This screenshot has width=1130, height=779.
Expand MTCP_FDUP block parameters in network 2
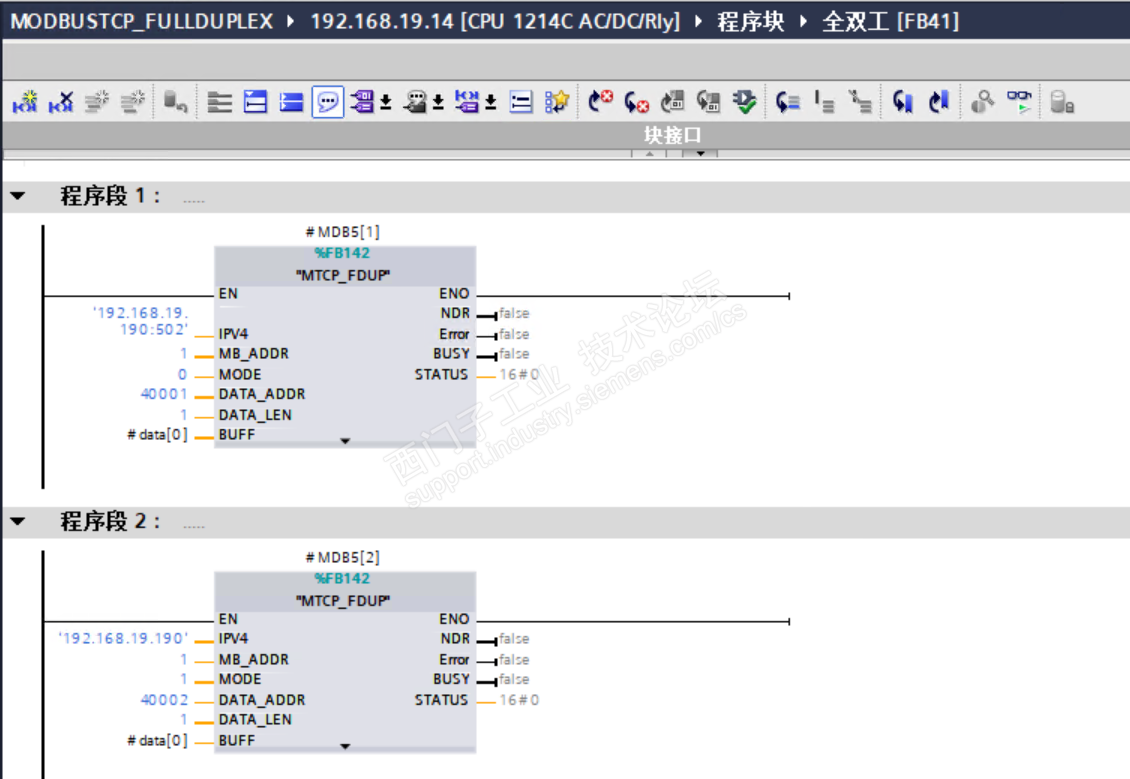point(345,747)
